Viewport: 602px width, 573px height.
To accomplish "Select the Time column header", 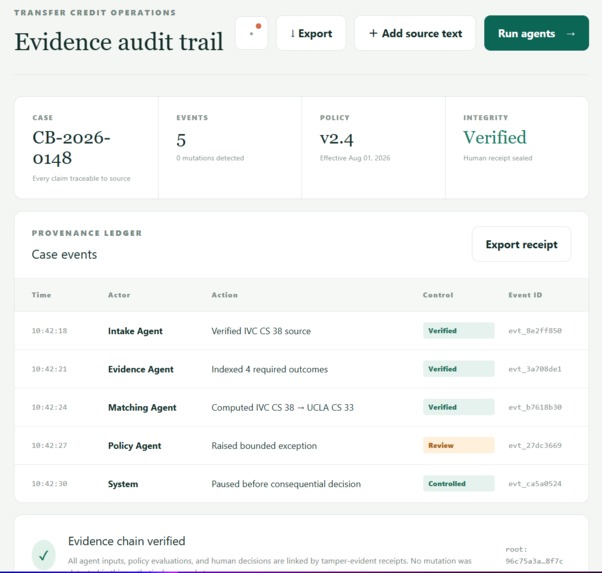I will pyautogui.click(x=41, y=295).
